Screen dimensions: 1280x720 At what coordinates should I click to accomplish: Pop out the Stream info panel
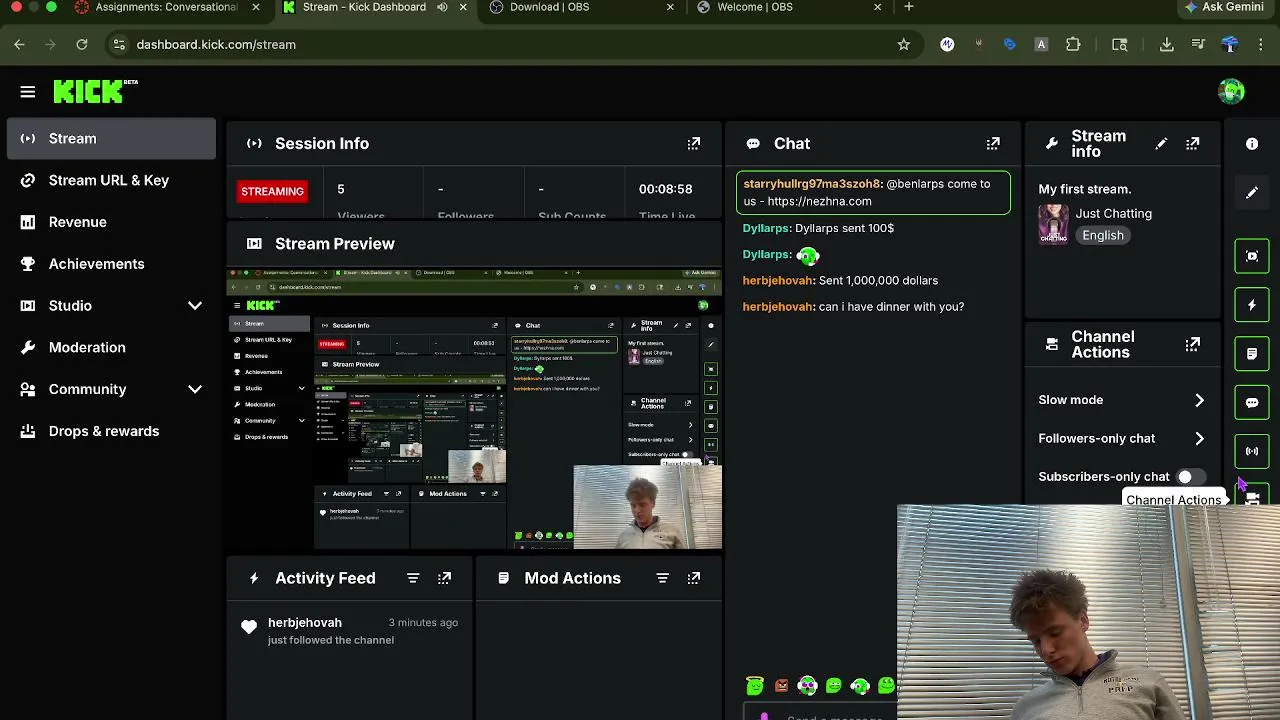(x=1193, y=144)
